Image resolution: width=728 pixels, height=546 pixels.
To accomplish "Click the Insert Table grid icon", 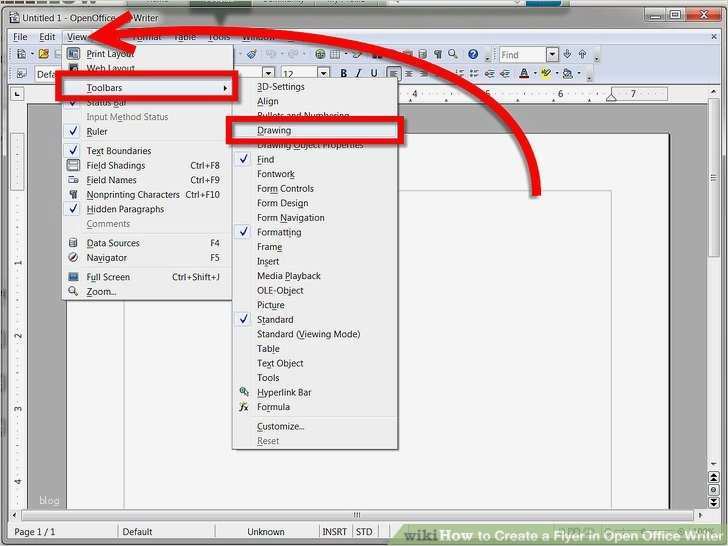I will (x=335, y=54).
